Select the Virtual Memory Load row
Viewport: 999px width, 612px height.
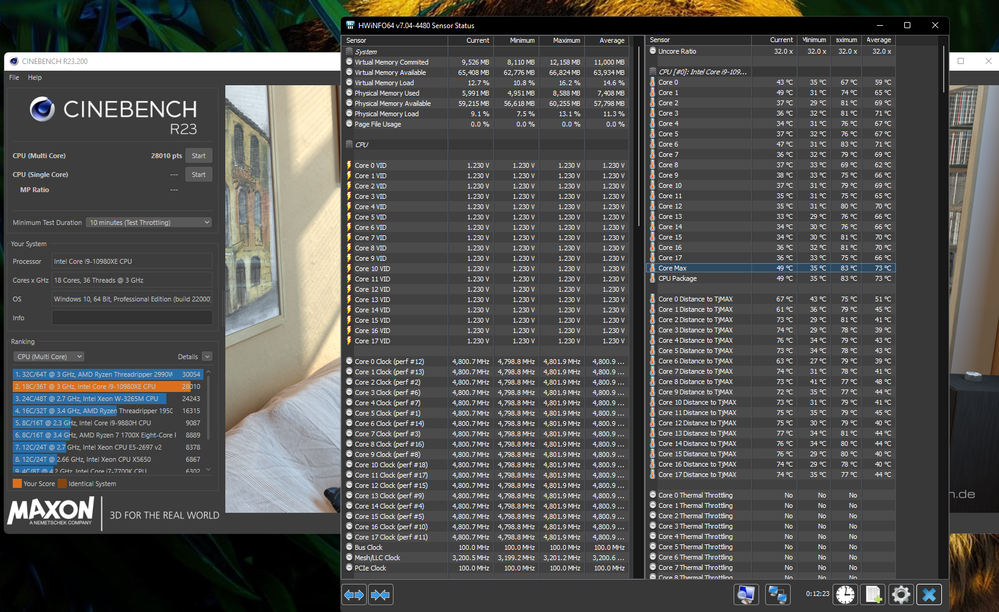click(x=487, y=83)
